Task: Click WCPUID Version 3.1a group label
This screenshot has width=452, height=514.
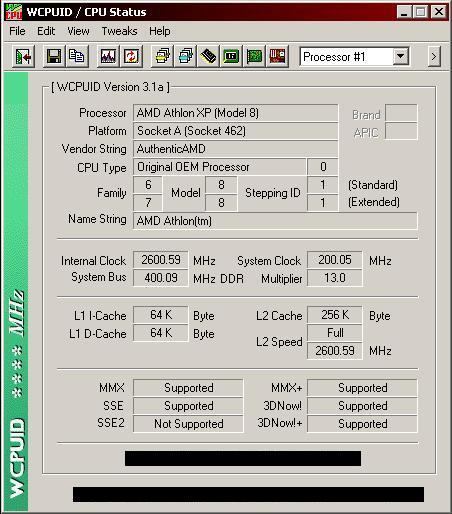Action: [110, 87]
